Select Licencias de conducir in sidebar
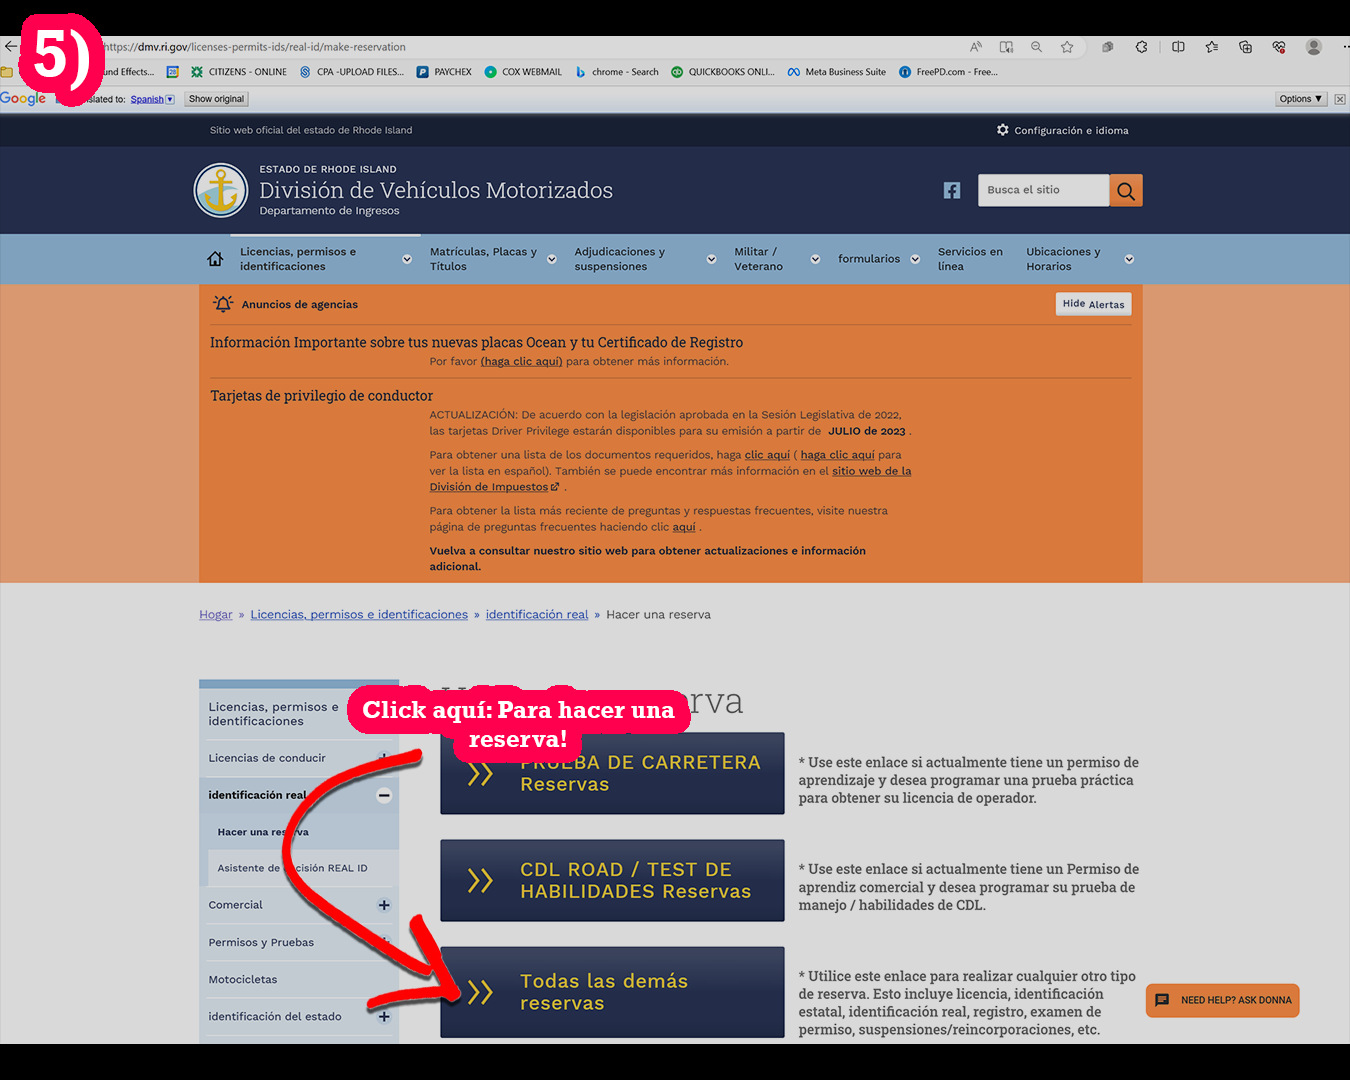1350x1080 pixels. point(267,758)
